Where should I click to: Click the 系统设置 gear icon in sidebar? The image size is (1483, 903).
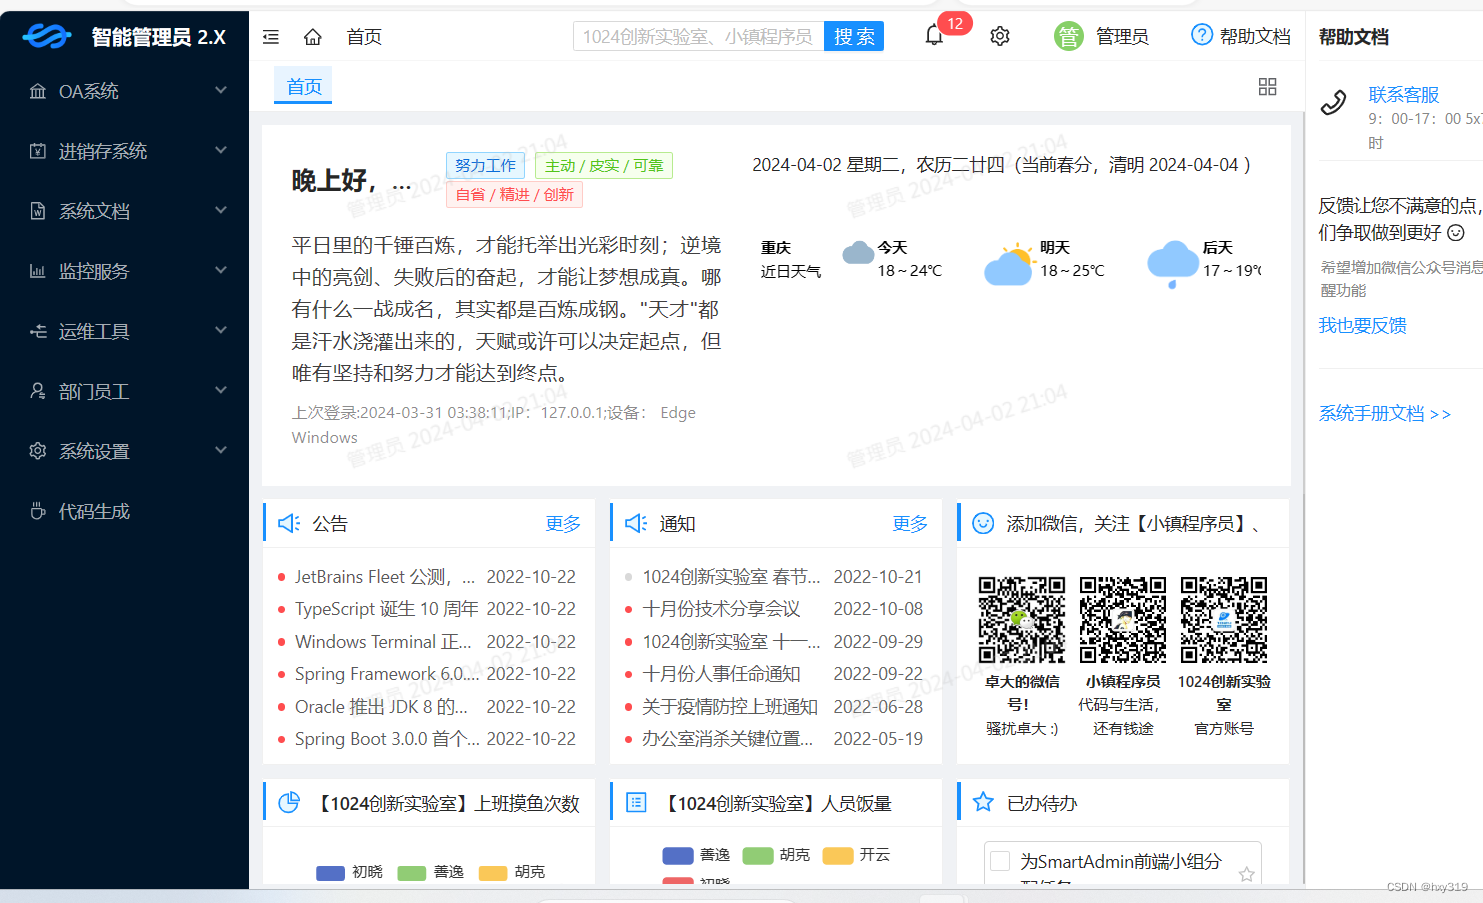pos(38,451)
